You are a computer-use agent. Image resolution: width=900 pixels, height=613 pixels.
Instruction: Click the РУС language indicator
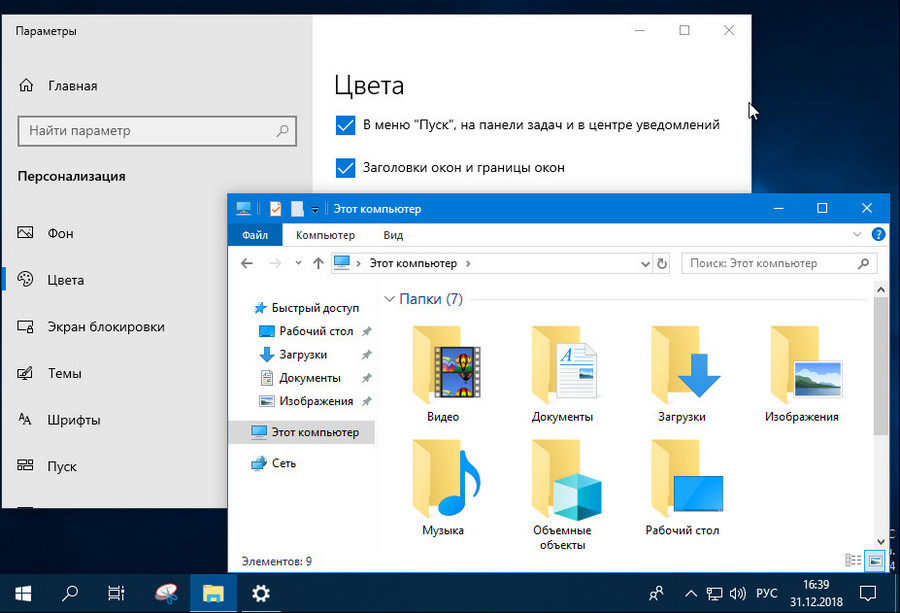click(767, 593)
